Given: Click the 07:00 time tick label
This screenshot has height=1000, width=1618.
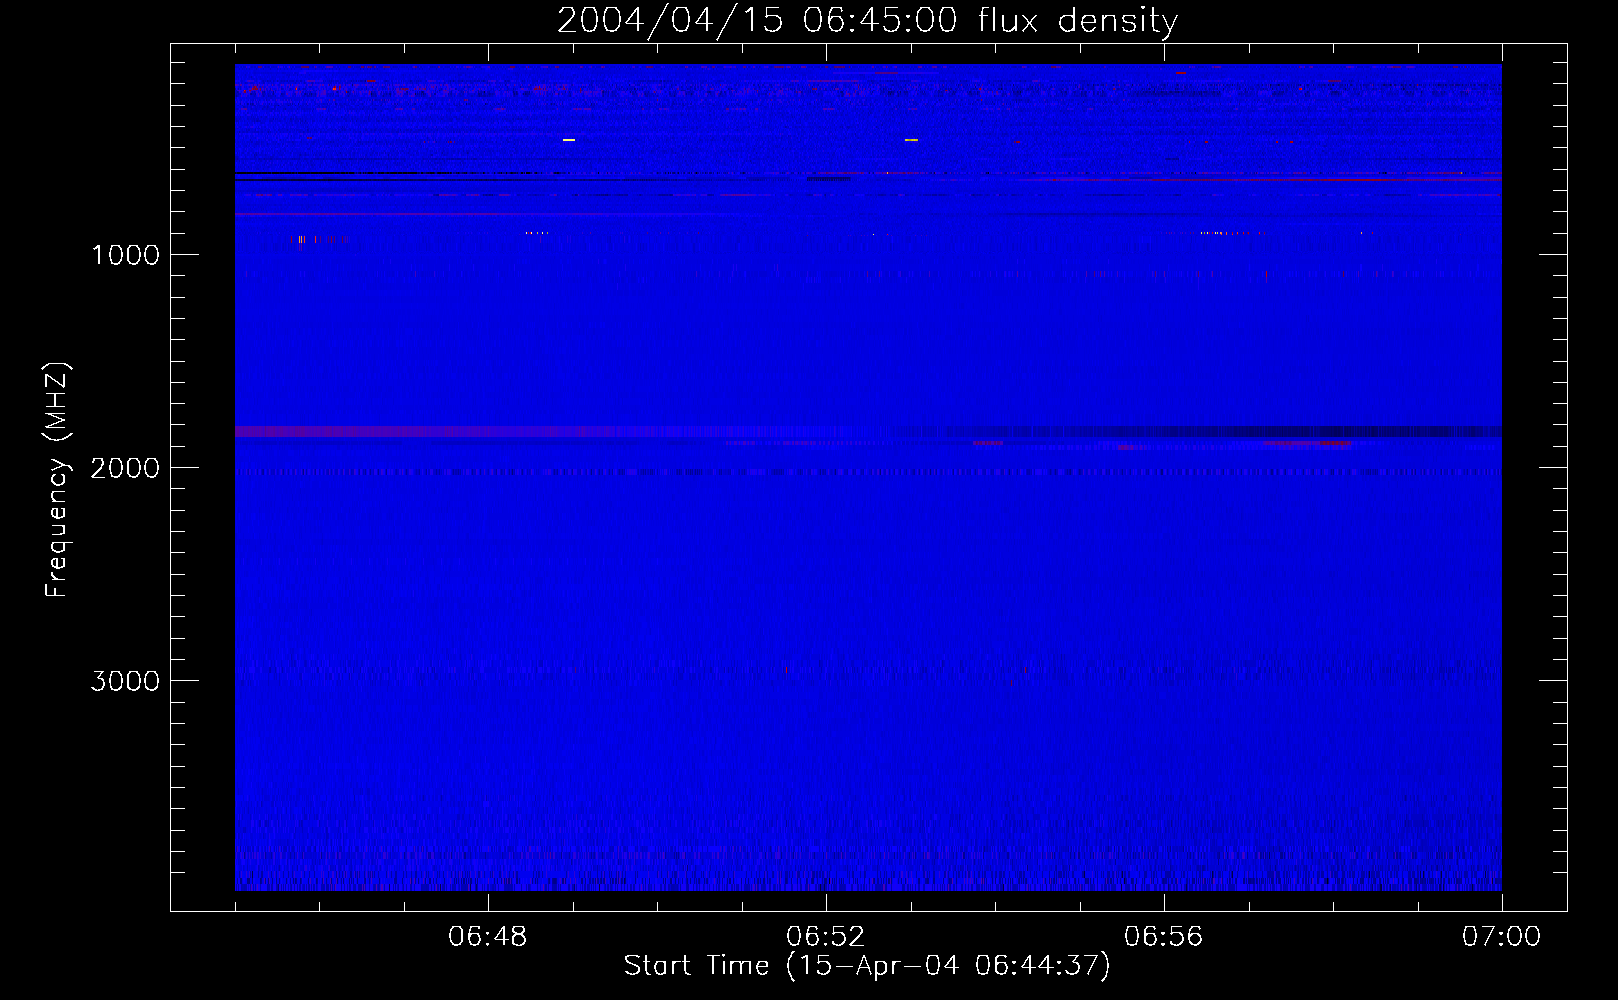Looking at the screenshot, I should [x=1501, y=937].
